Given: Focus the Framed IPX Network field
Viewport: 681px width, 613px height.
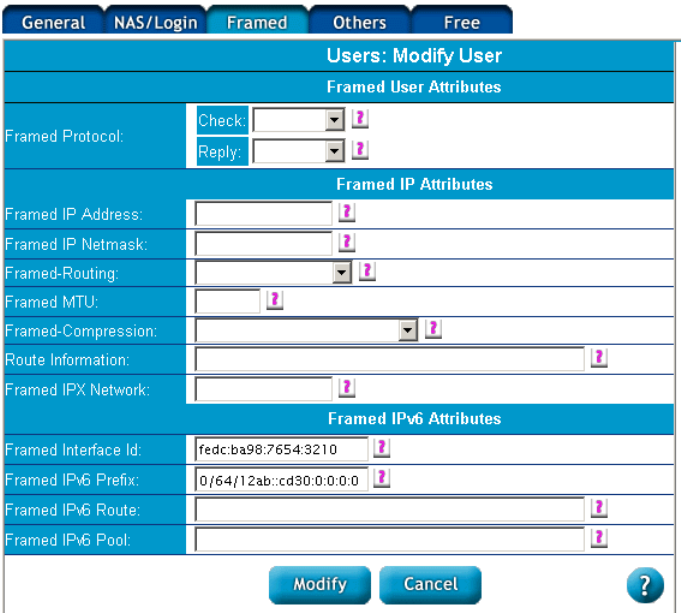Looking at the screenshot, I should 264,389.
